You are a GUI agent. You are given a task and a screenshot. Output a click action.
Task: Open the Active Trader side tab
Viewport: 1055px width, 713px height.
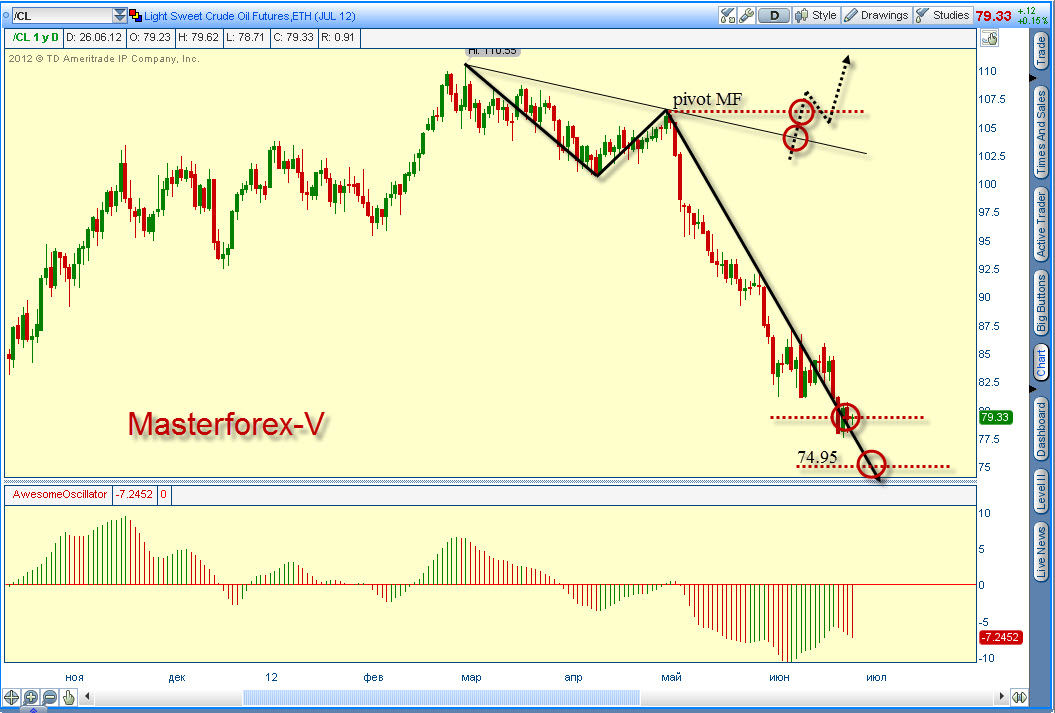pos(1041,225)
